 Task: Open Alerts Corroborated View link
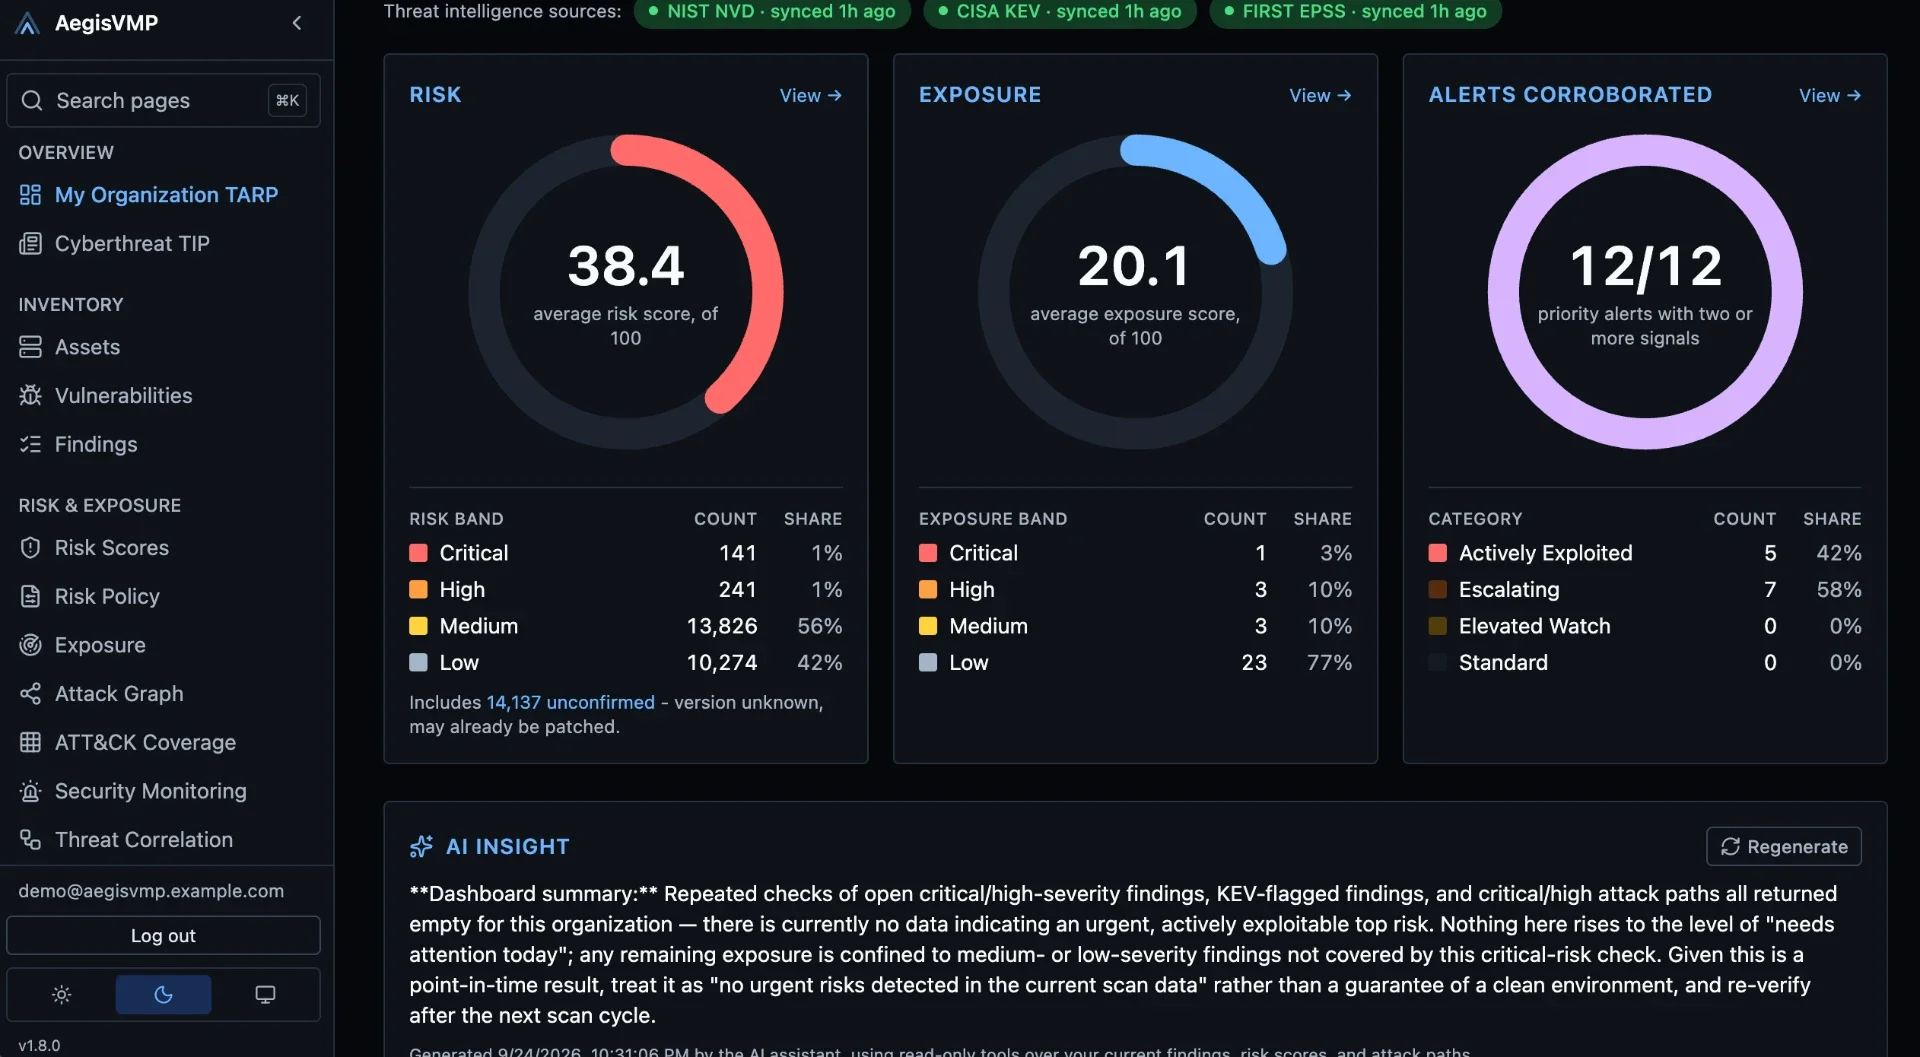coord(1830,95)
